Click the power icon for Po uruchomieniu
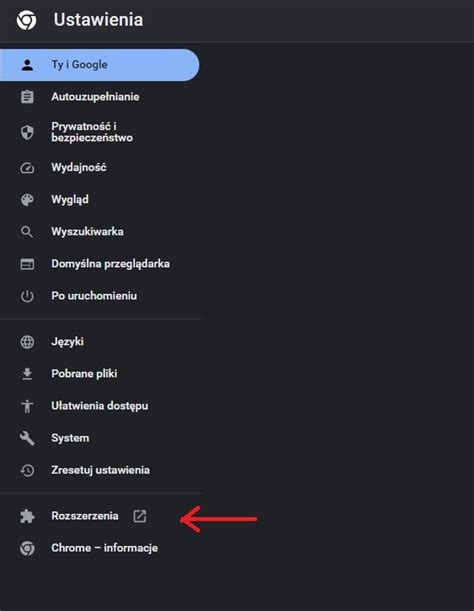This screenshot has width=474, height=611. [x=27, y=296]
